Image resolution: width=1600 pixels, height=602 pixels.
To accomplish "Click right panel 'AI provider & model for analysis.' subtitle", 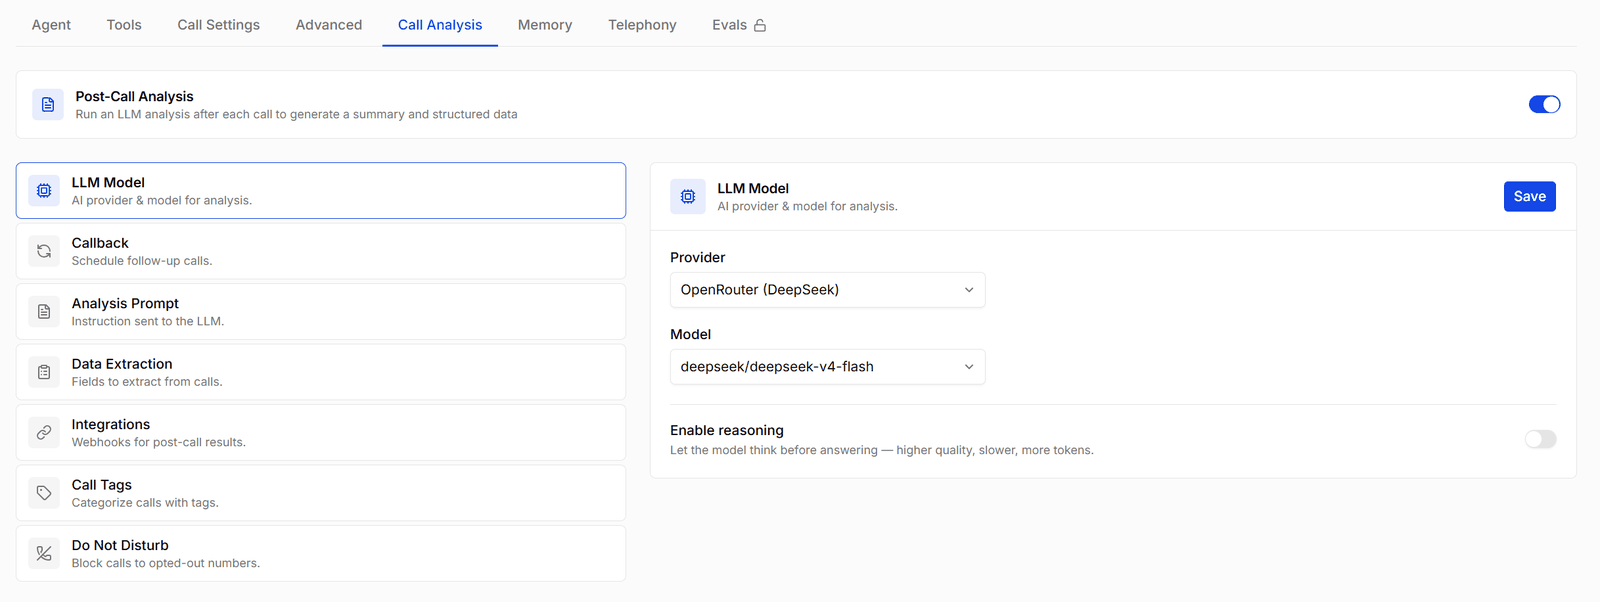I will 808,206.
